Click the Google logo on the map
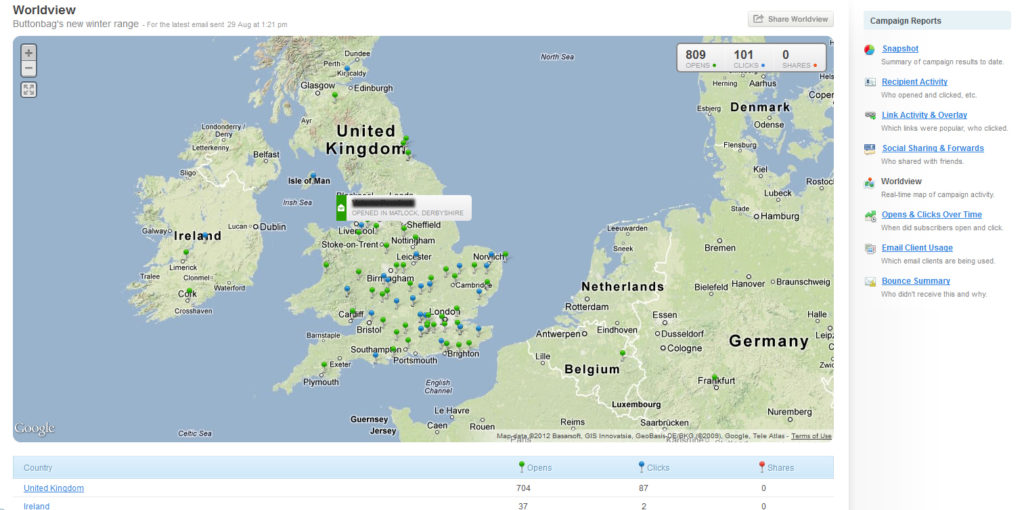Viewport: 1024px width, 510px height. click(x=35, y=429)
